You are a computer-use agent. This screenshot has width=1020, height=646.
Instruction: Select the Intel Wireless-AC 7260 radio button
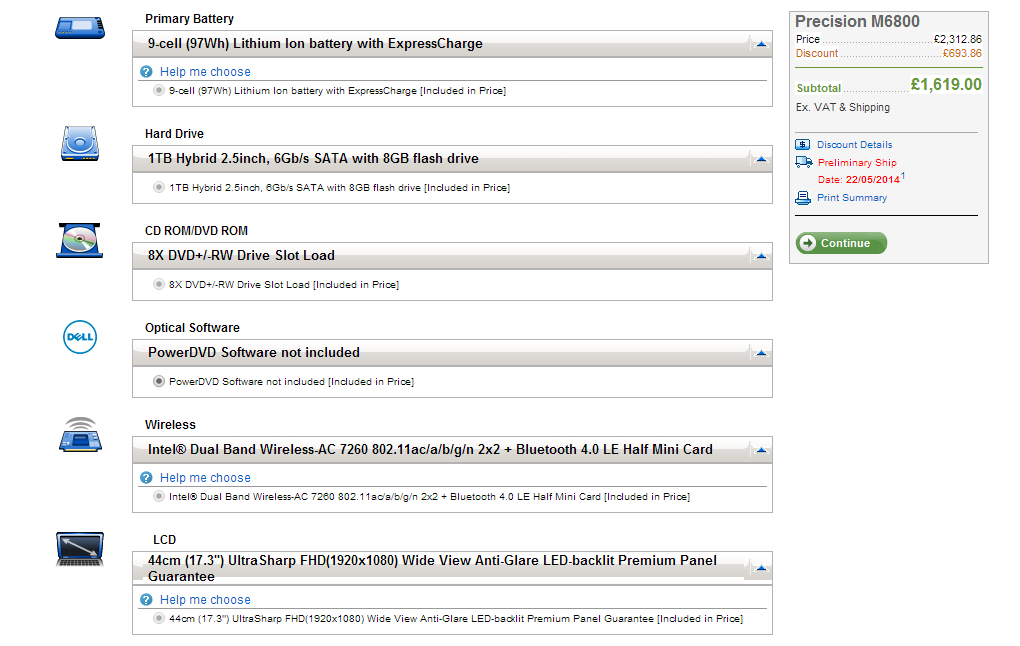[159, 496]
